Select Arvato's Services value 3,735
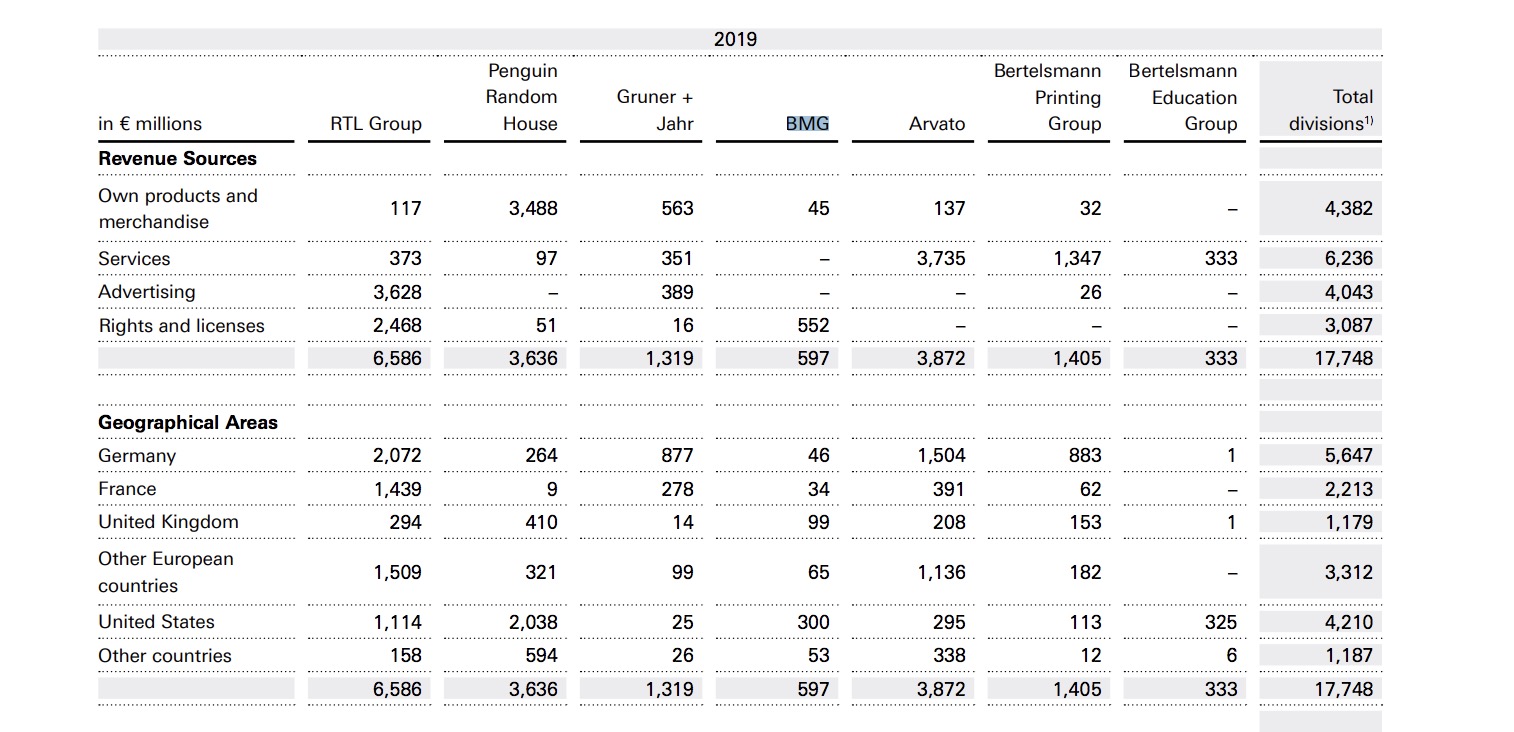 click(x=941, y=258)
